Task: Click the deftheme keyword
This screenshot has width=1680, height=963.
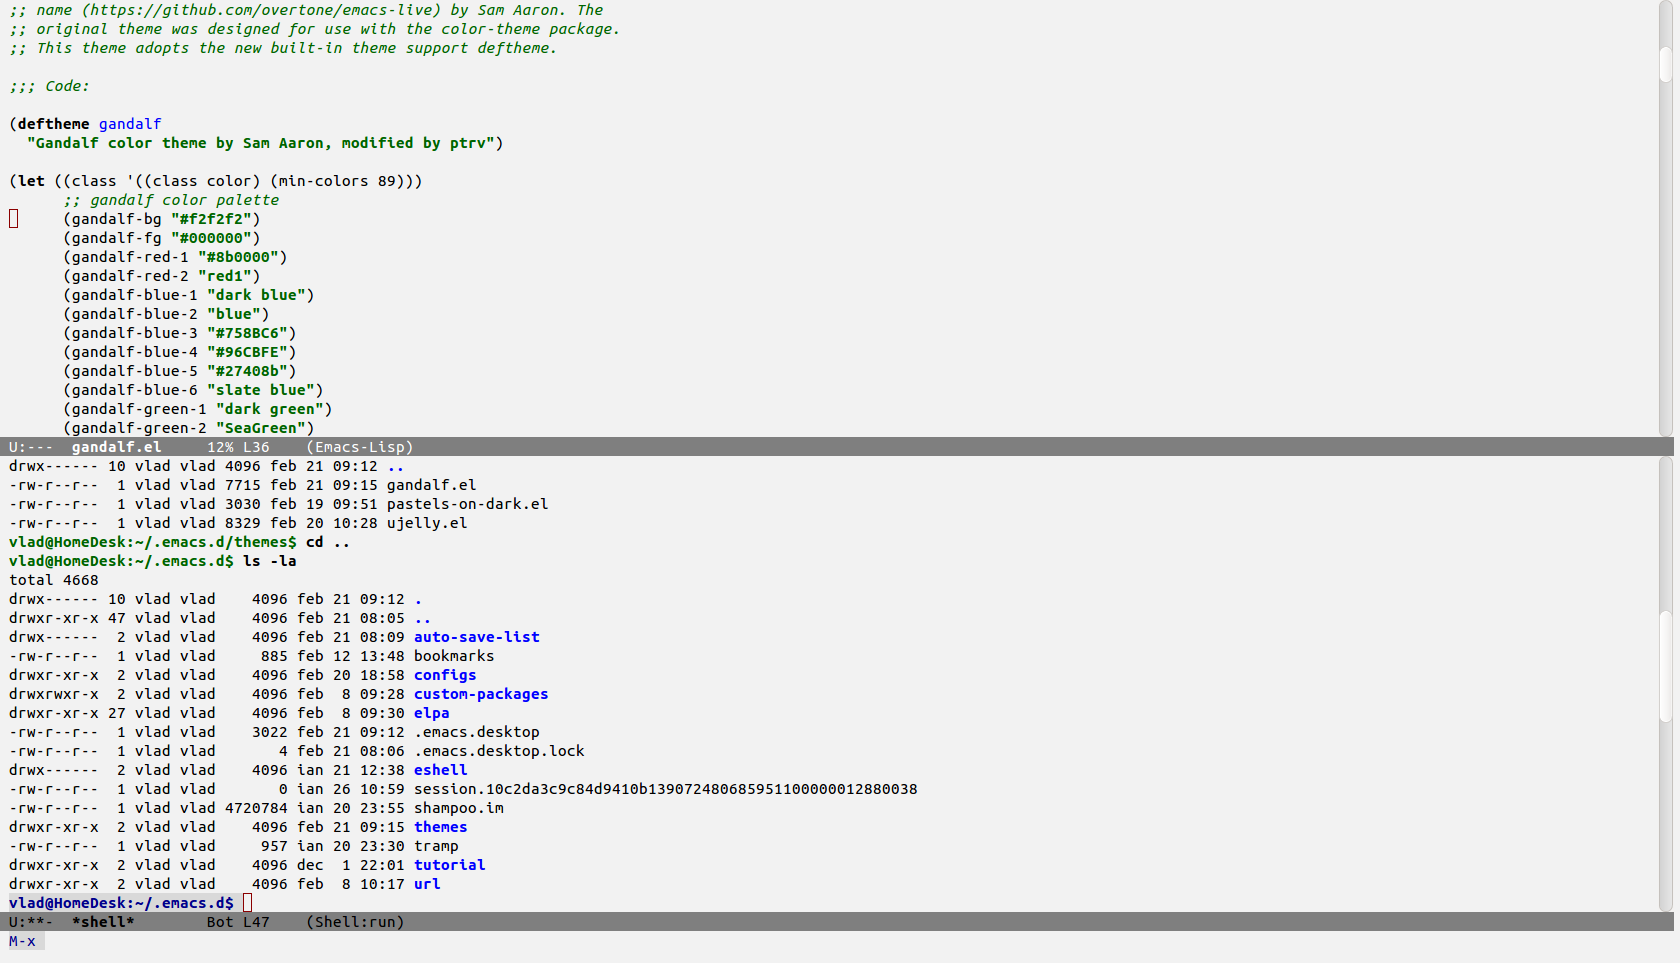Action: click(53, 124)
